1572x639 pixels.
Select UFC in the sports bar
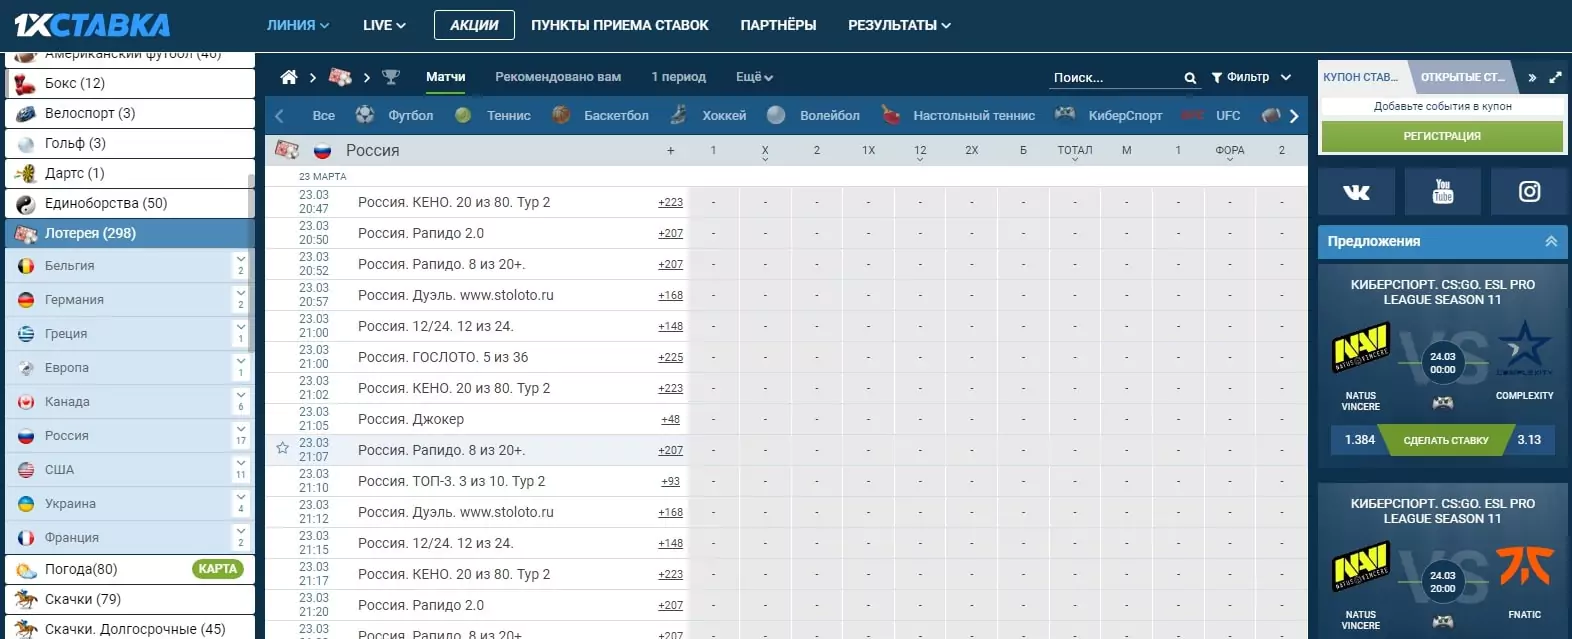(x=1212, y=115)
